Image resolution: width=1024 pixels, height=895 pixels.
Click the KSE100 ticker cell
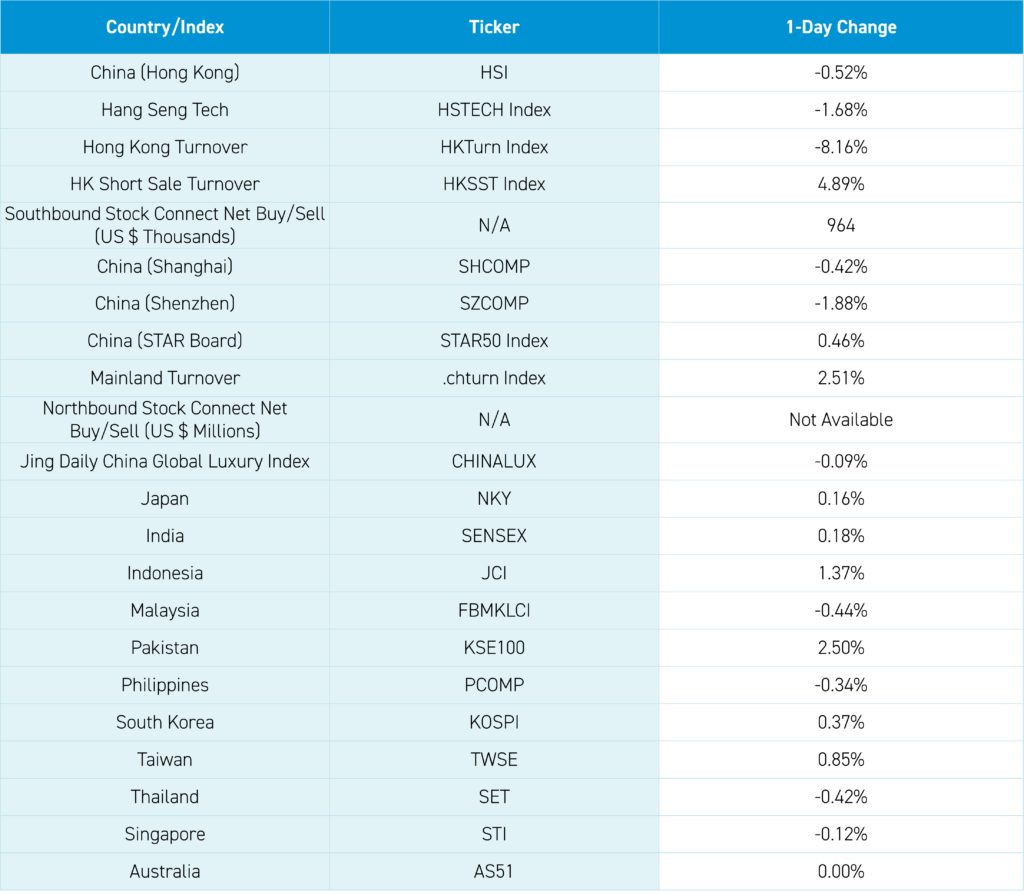tap(494, 648)
